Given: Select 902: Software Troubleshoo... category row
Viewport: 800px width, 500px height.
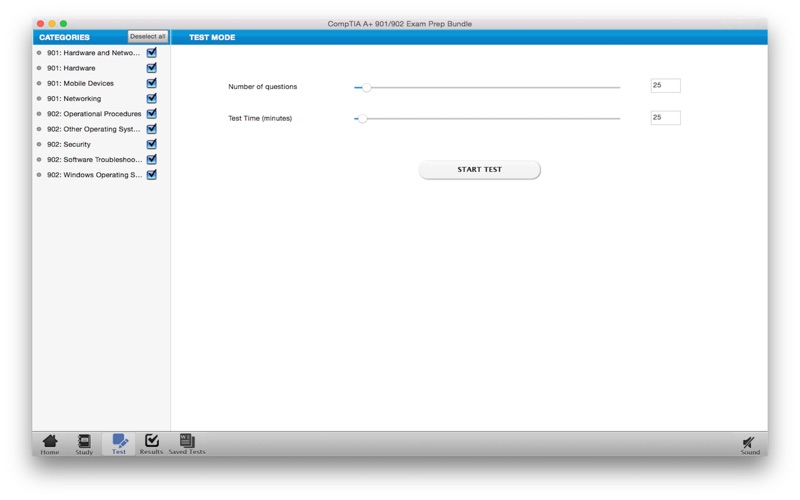Looking at the screenshot, I should click(x=101, y=160).
